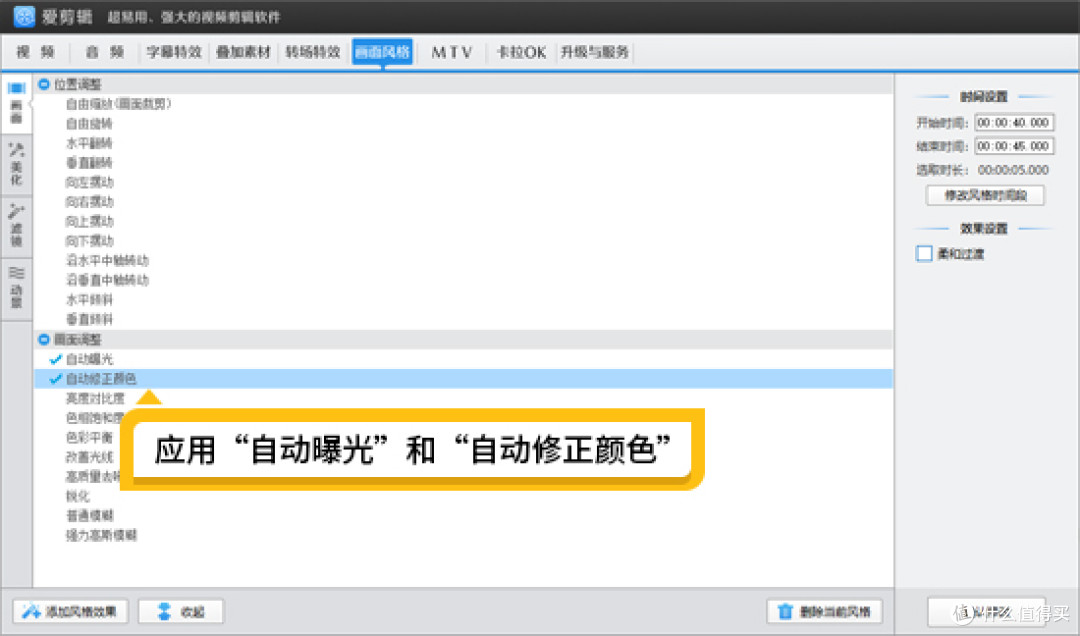The width and height of the screenshot is (1080, 636).
Task: Select the 色彩平衡 style
Action: pyautogui.click(x=90, y=438)
